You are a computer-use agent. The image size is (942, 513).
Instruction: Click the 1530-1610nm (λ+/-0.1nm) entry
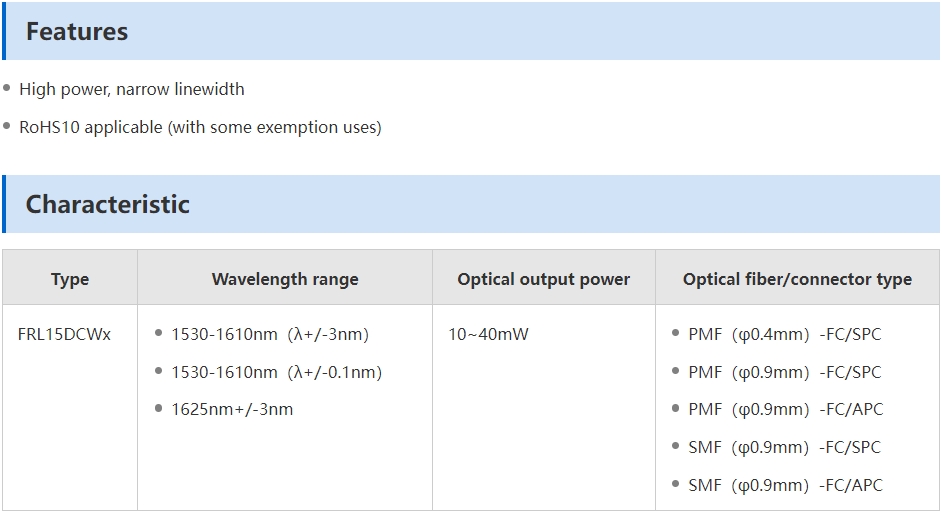(276, 372)
